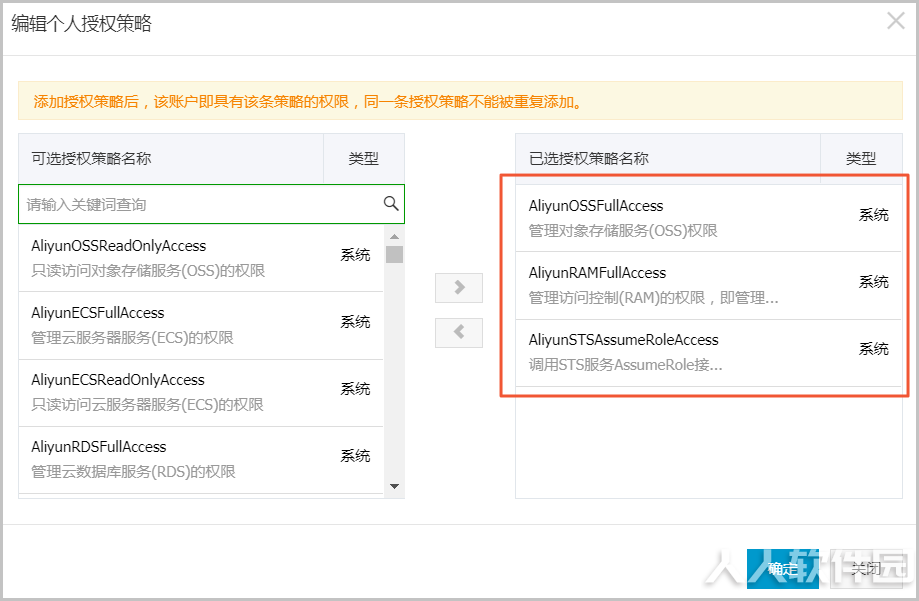Click 类型 header of selected policies

point(861,158)
